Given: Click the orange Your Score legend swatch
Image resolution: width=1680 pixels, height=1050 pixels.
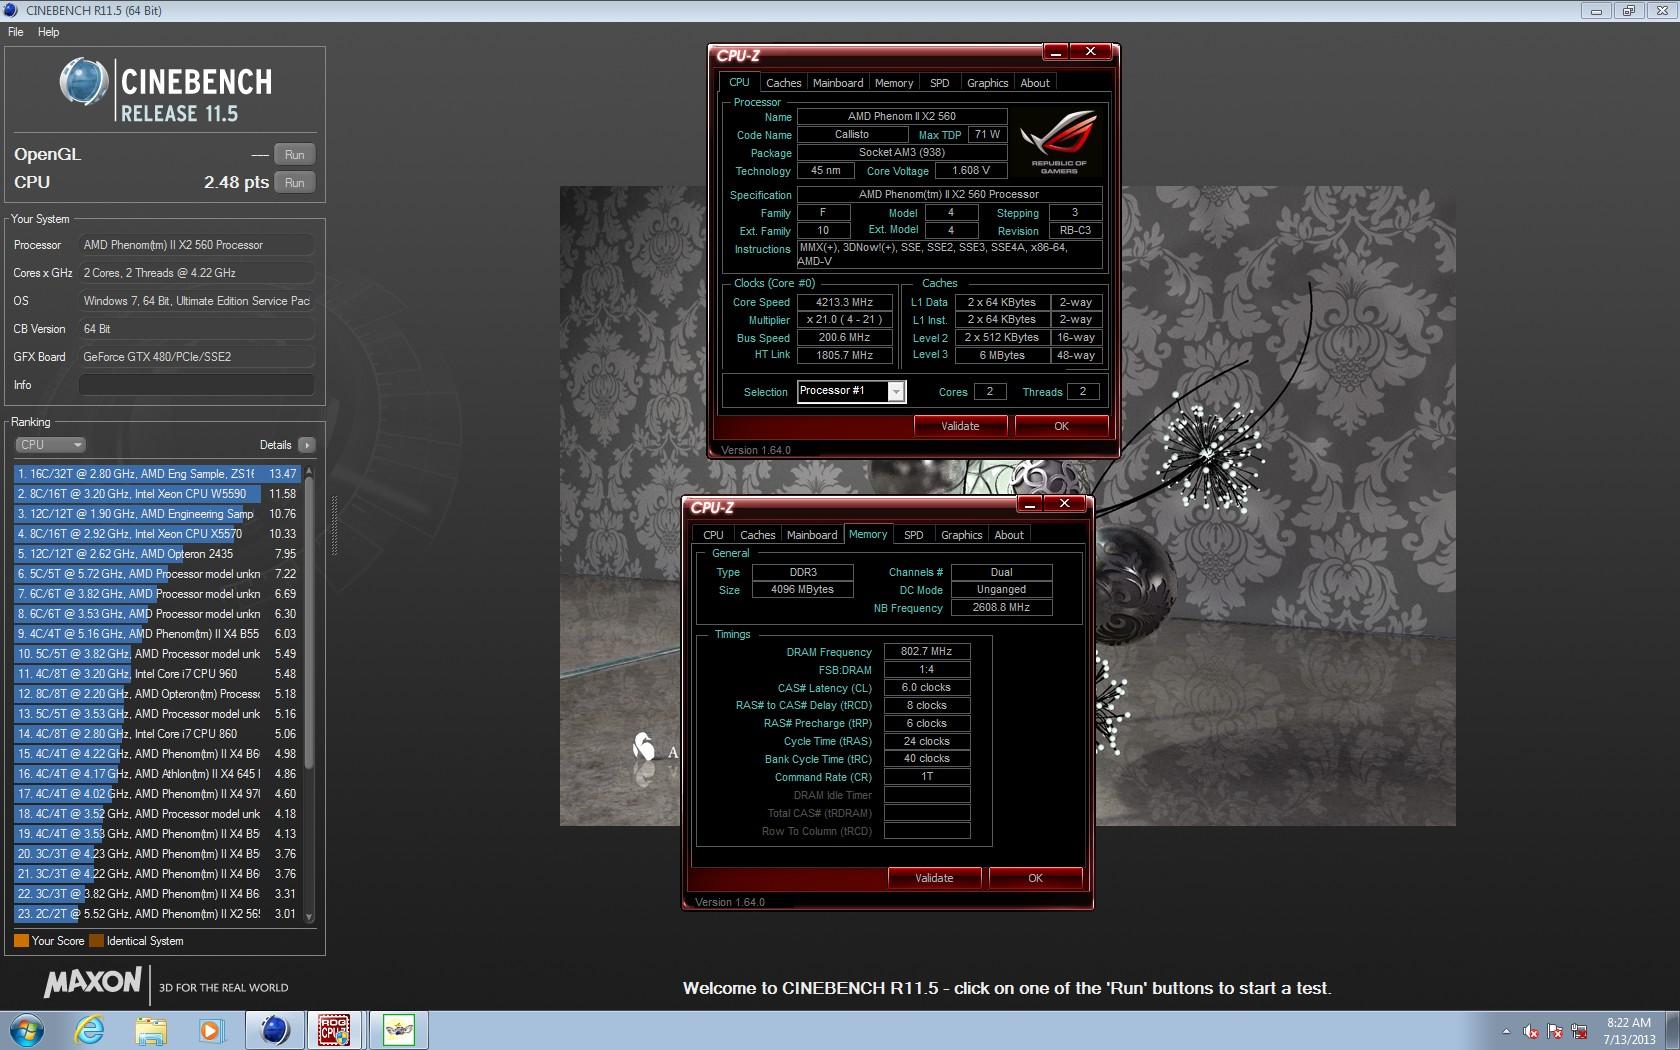Looking at the screenshot, I should point(21,941).
